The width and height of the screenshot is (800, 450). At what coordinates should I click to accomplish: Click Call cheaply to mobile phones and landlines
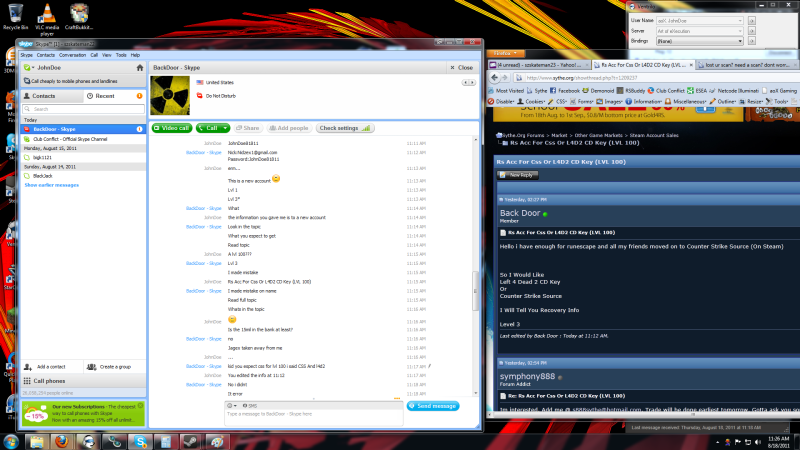click(83, 81)
